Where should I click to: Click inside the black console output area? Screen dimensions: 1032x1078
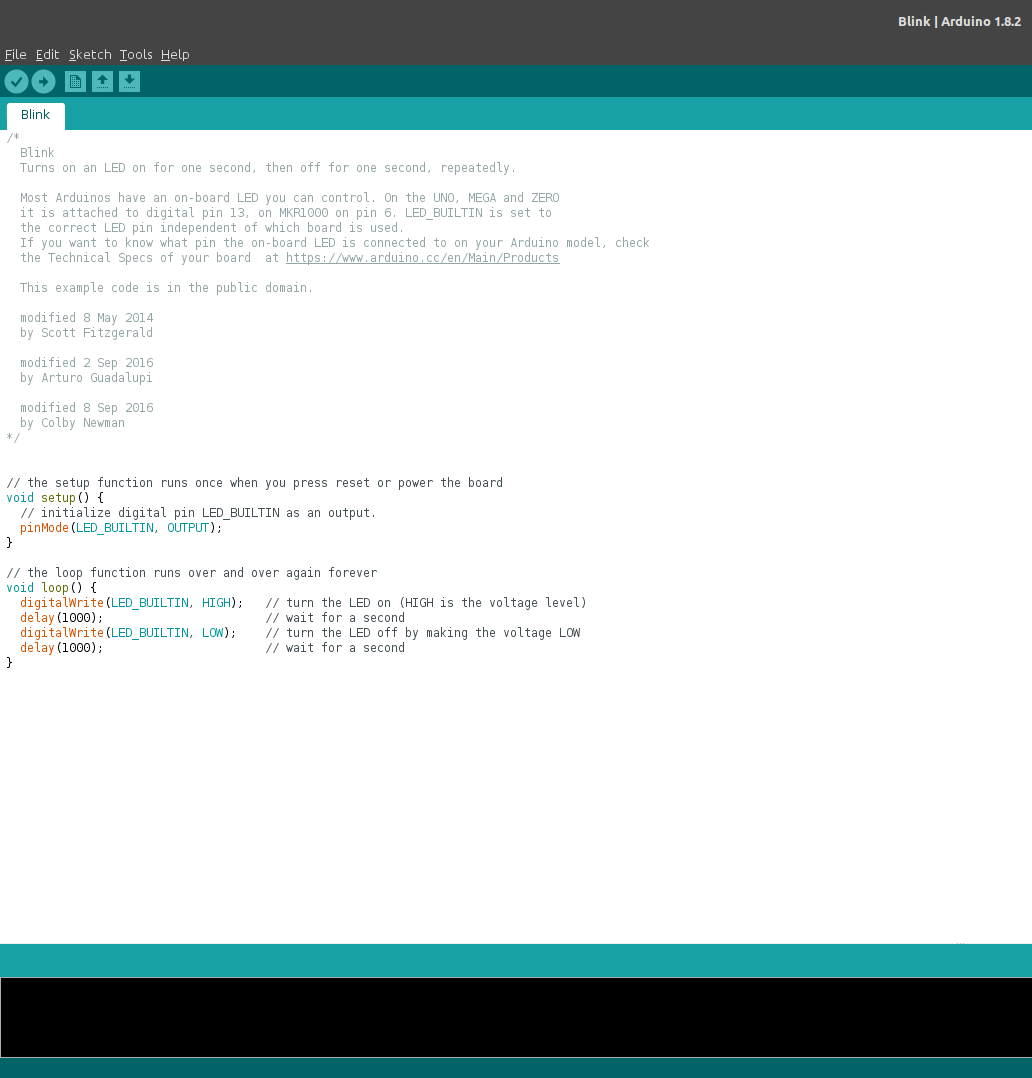pos(516,1017)
